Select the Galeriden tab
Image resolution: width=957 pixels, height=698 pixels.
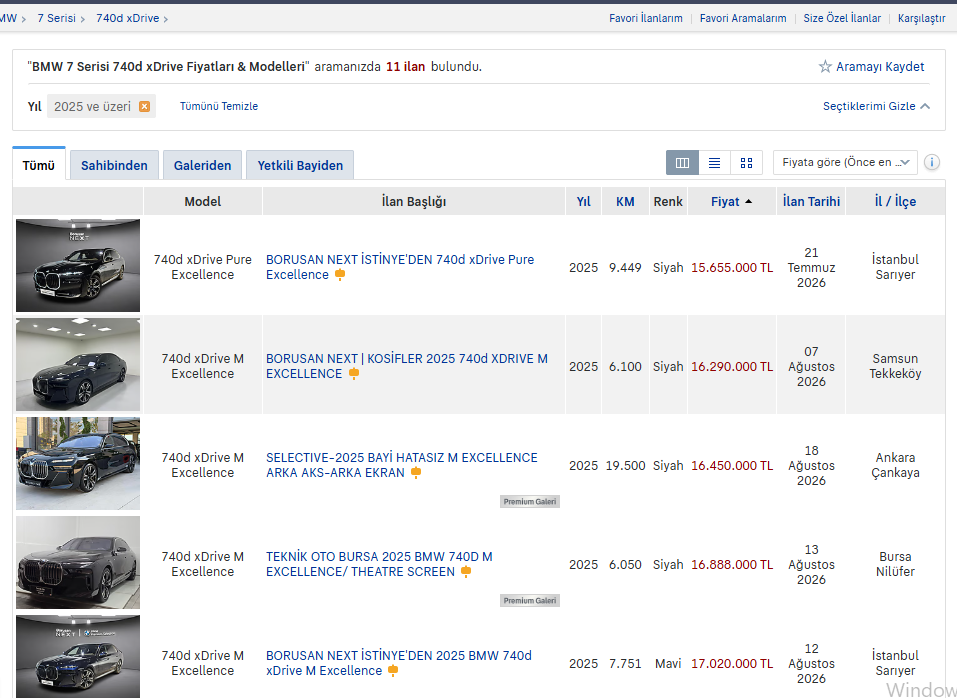(202, 165)
